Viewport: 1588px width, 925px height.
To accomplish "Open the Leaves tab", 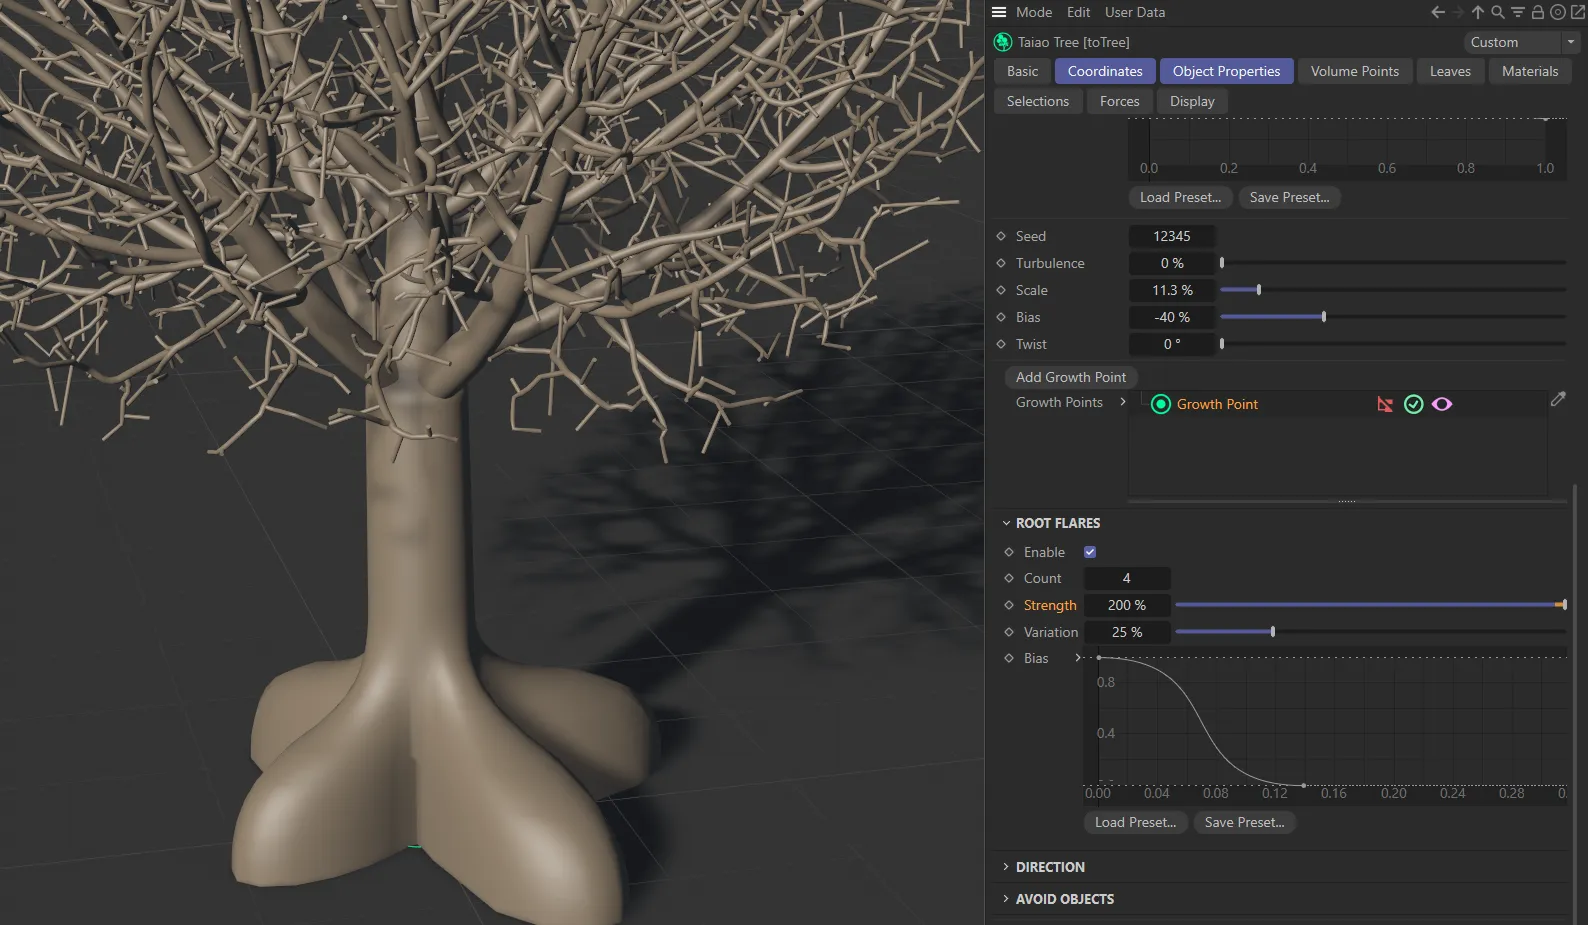I will click(x=1450, y=71).
